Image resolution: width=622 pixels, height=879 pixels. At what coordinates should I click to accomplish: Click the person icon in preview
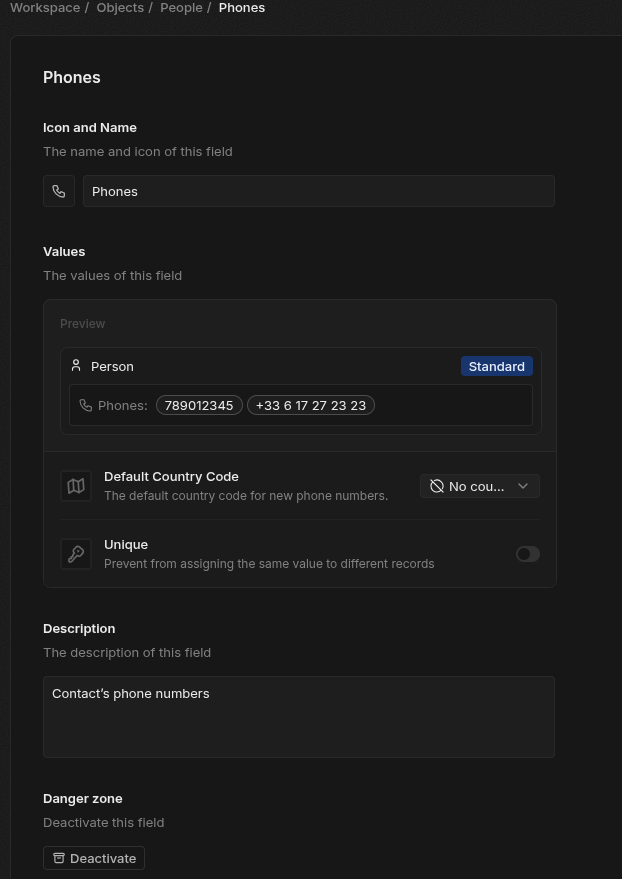[x=76, y=366]
